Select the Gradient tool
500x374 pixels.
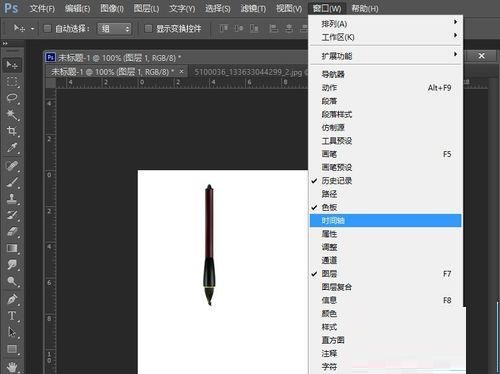(12, 248)
